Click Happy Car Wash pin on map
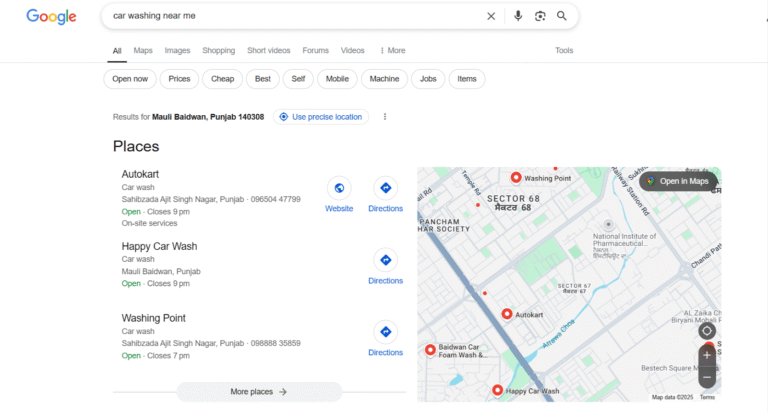 coord(497,390)
